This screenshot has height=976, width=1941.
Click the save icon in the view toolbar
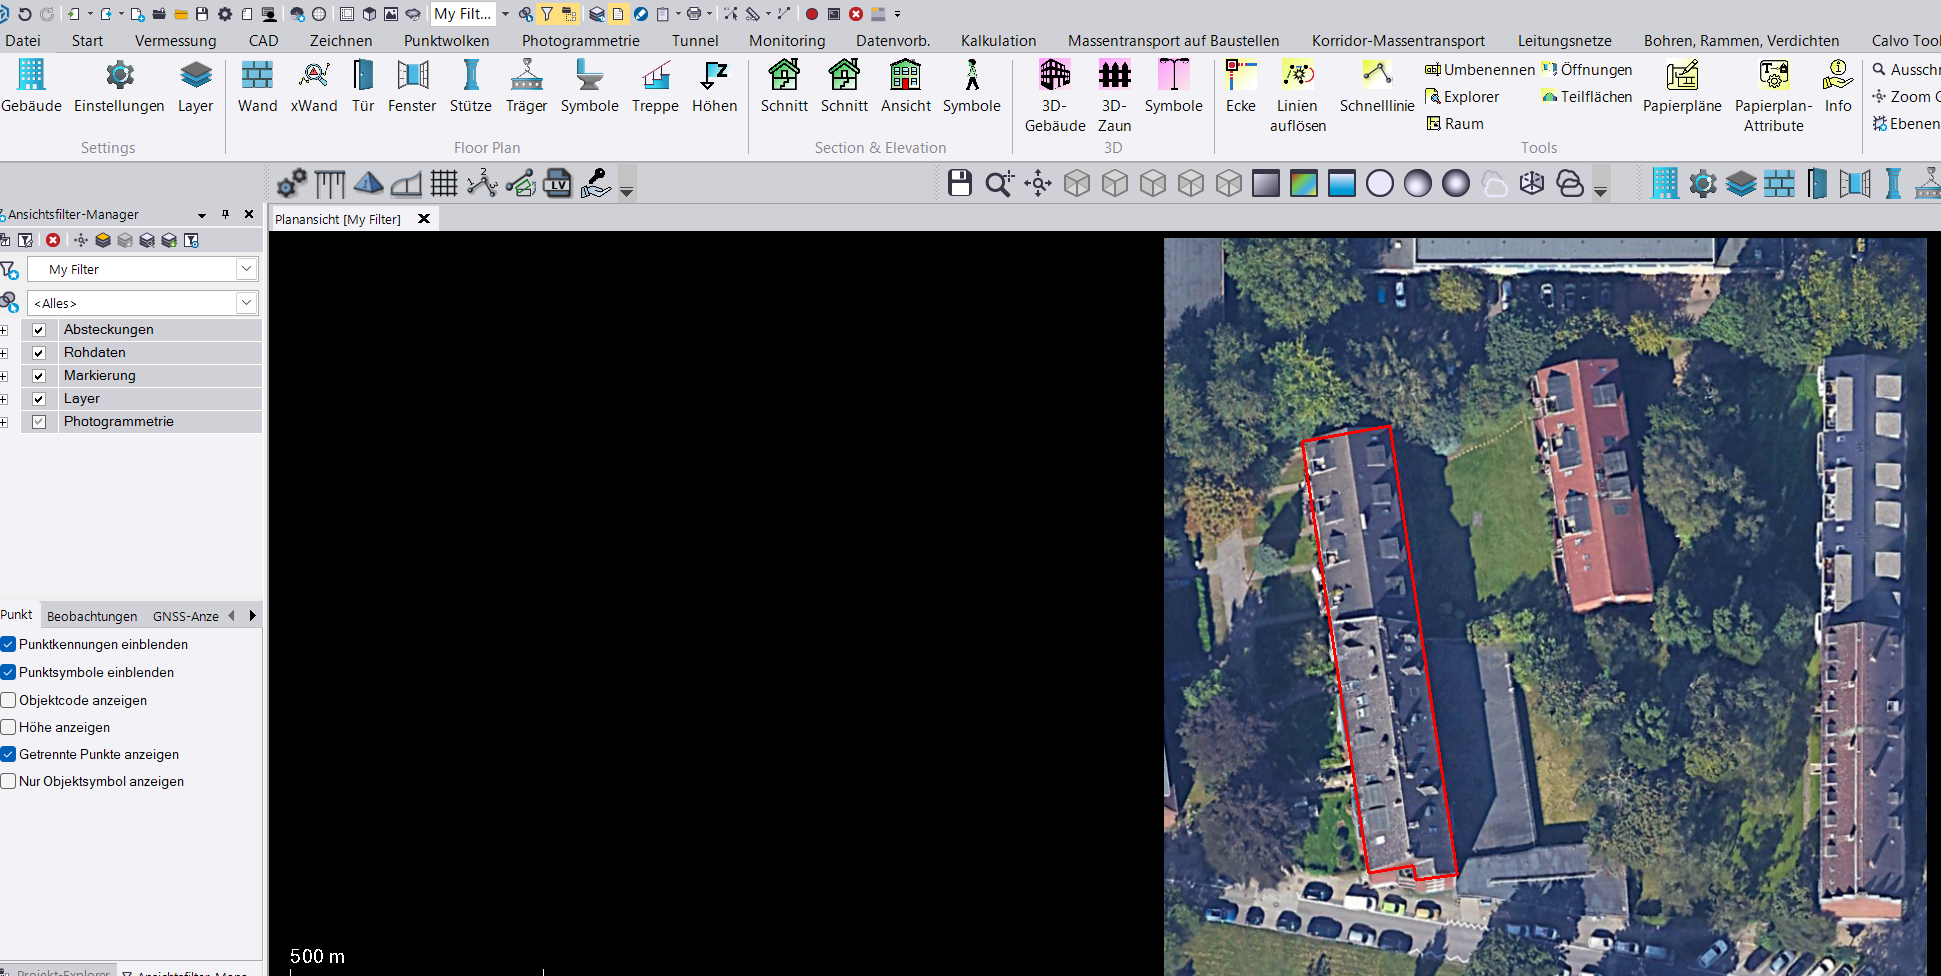[x=959, y=183]
